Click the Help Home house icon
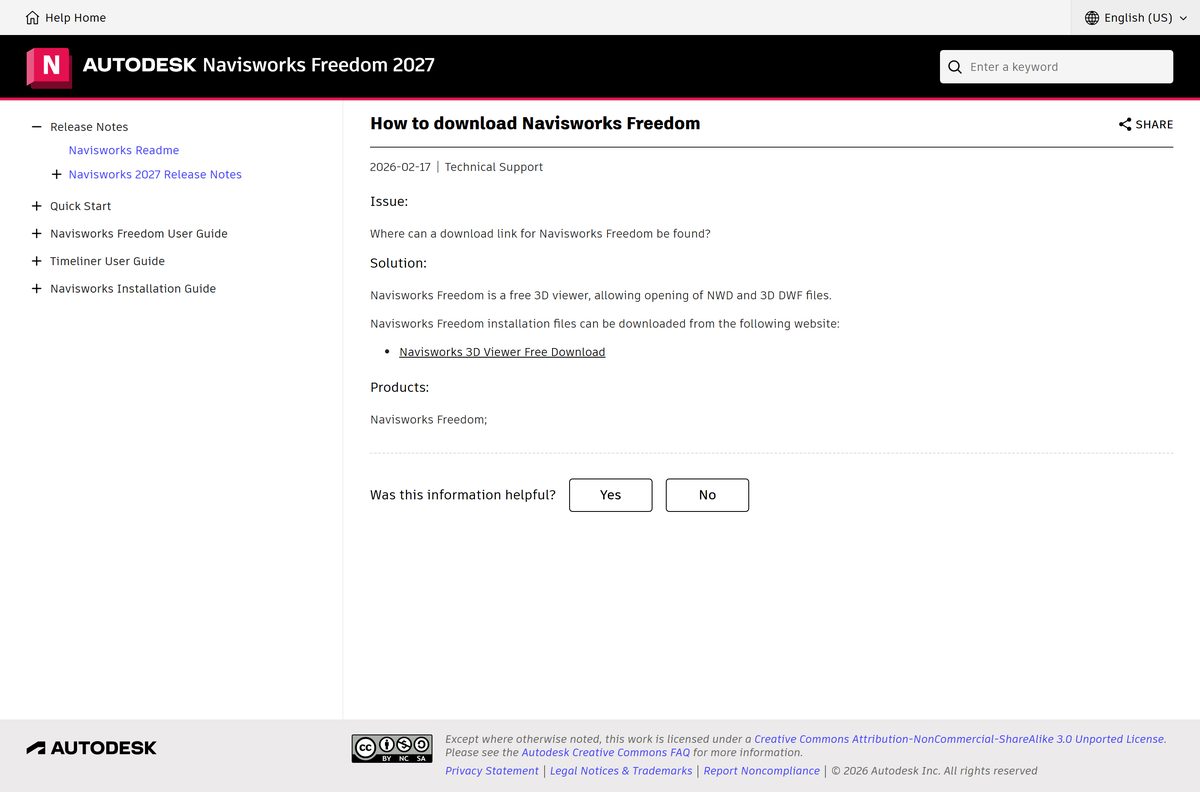1200x792 pixels. coord(33,18)
